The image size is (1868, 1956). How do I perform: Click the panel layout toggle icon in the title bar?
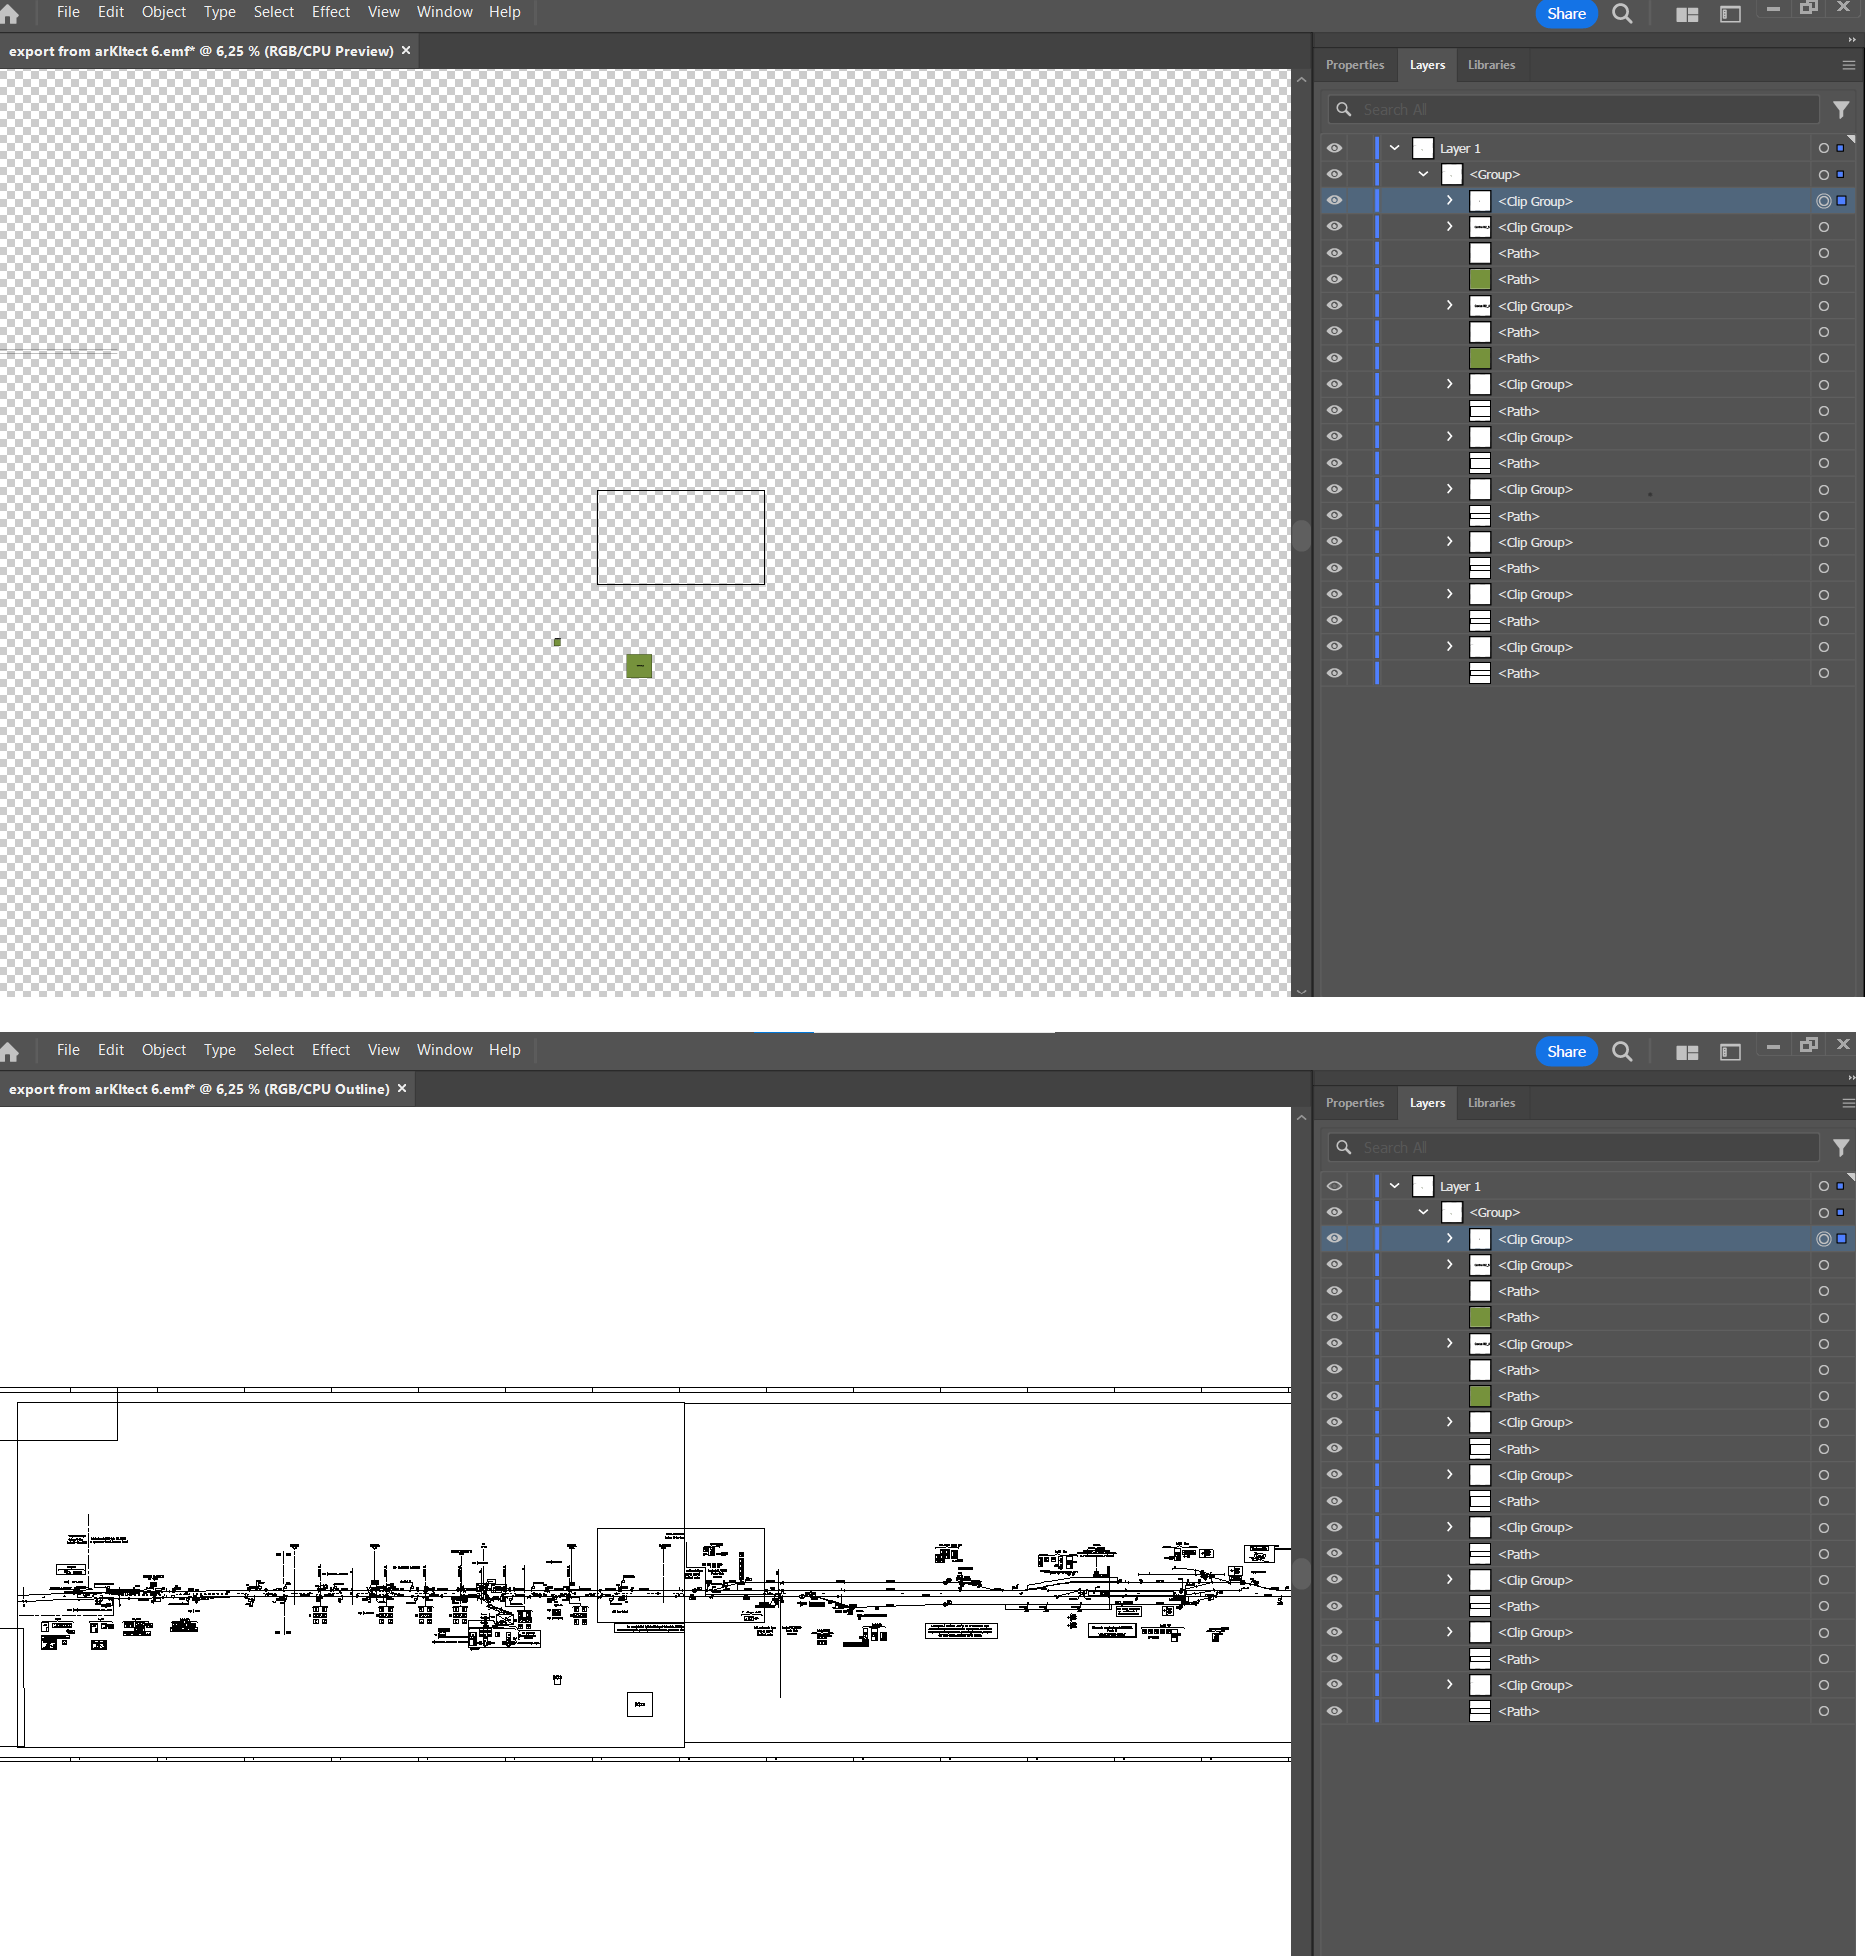click(1731, 14)
